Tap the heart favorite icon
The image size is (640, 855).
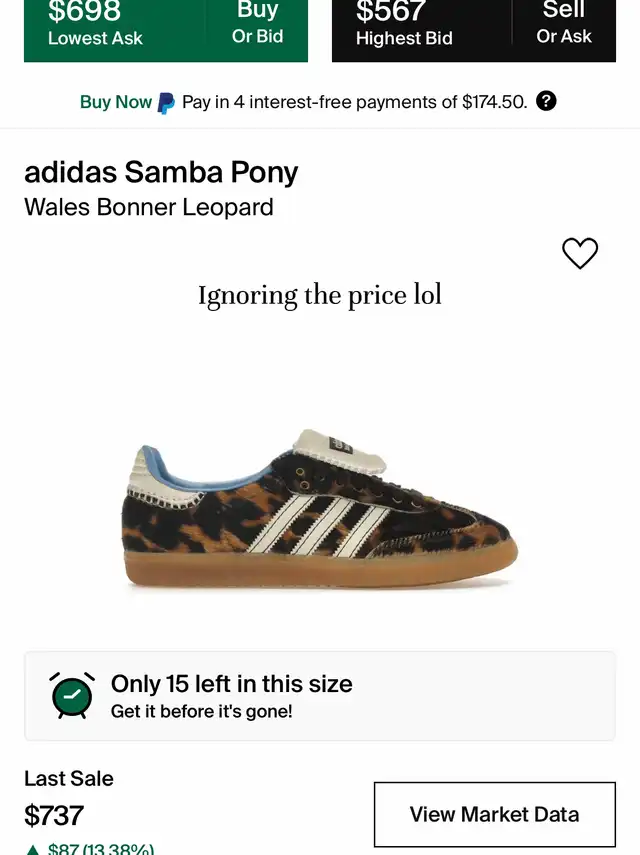579,253
